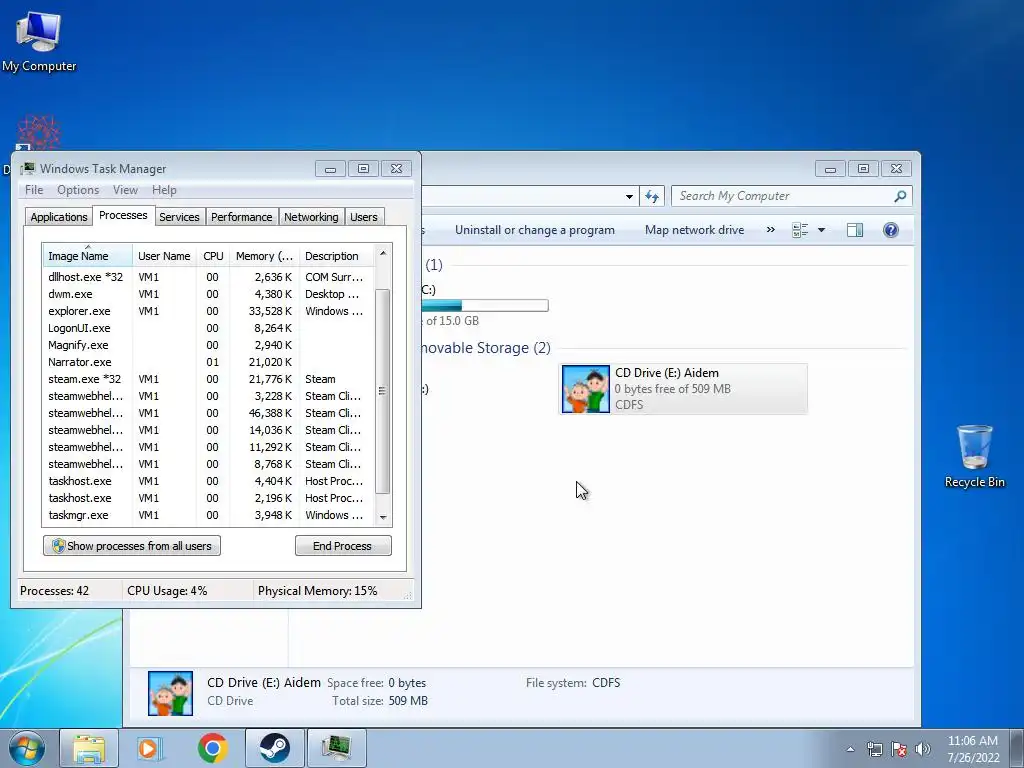Open the address bar history dropdown
1024x768 pixels.
[629, 196]
